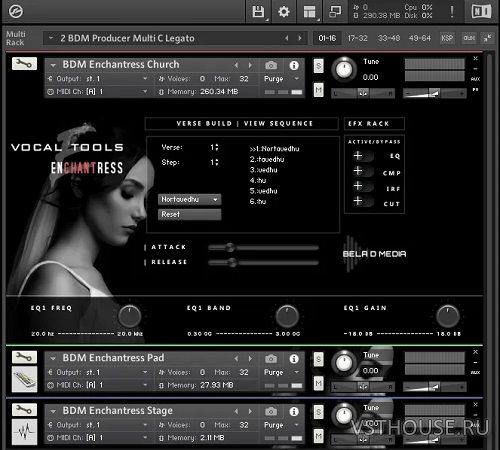Switch to rack page 49-64
The width and height of the screenshot is (500, 450).
coord(420,38)
